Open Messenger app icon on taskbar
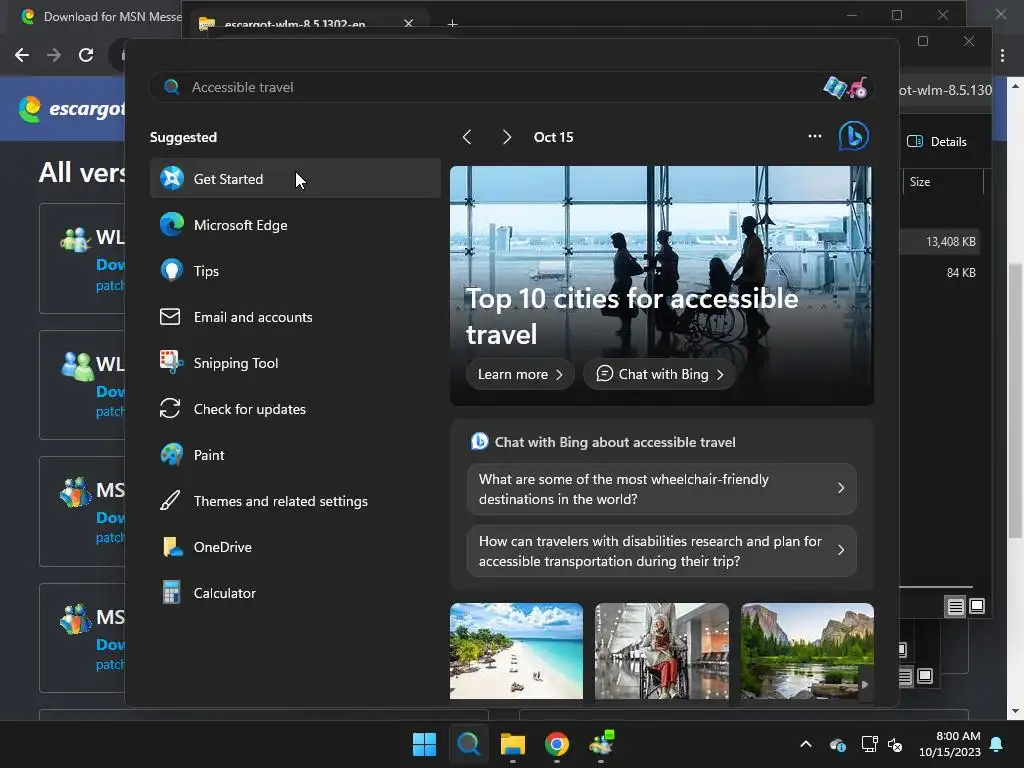 (x=601, y=744)
